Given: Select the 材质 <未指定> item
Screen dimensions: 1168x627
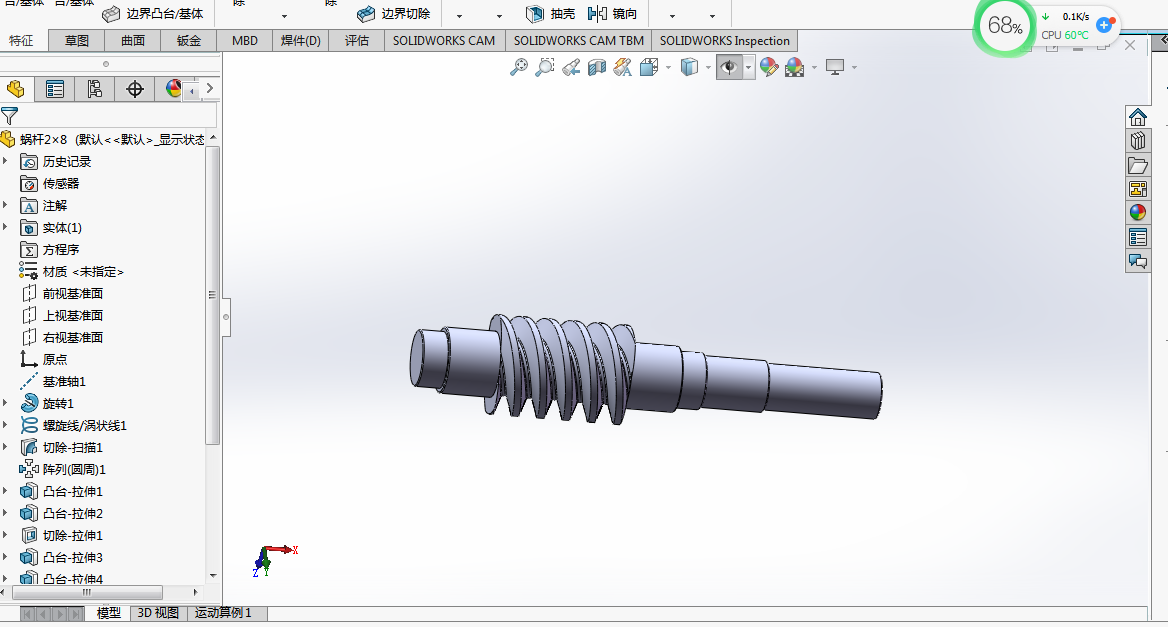Looking at the screenshot, I should (72, 272).
